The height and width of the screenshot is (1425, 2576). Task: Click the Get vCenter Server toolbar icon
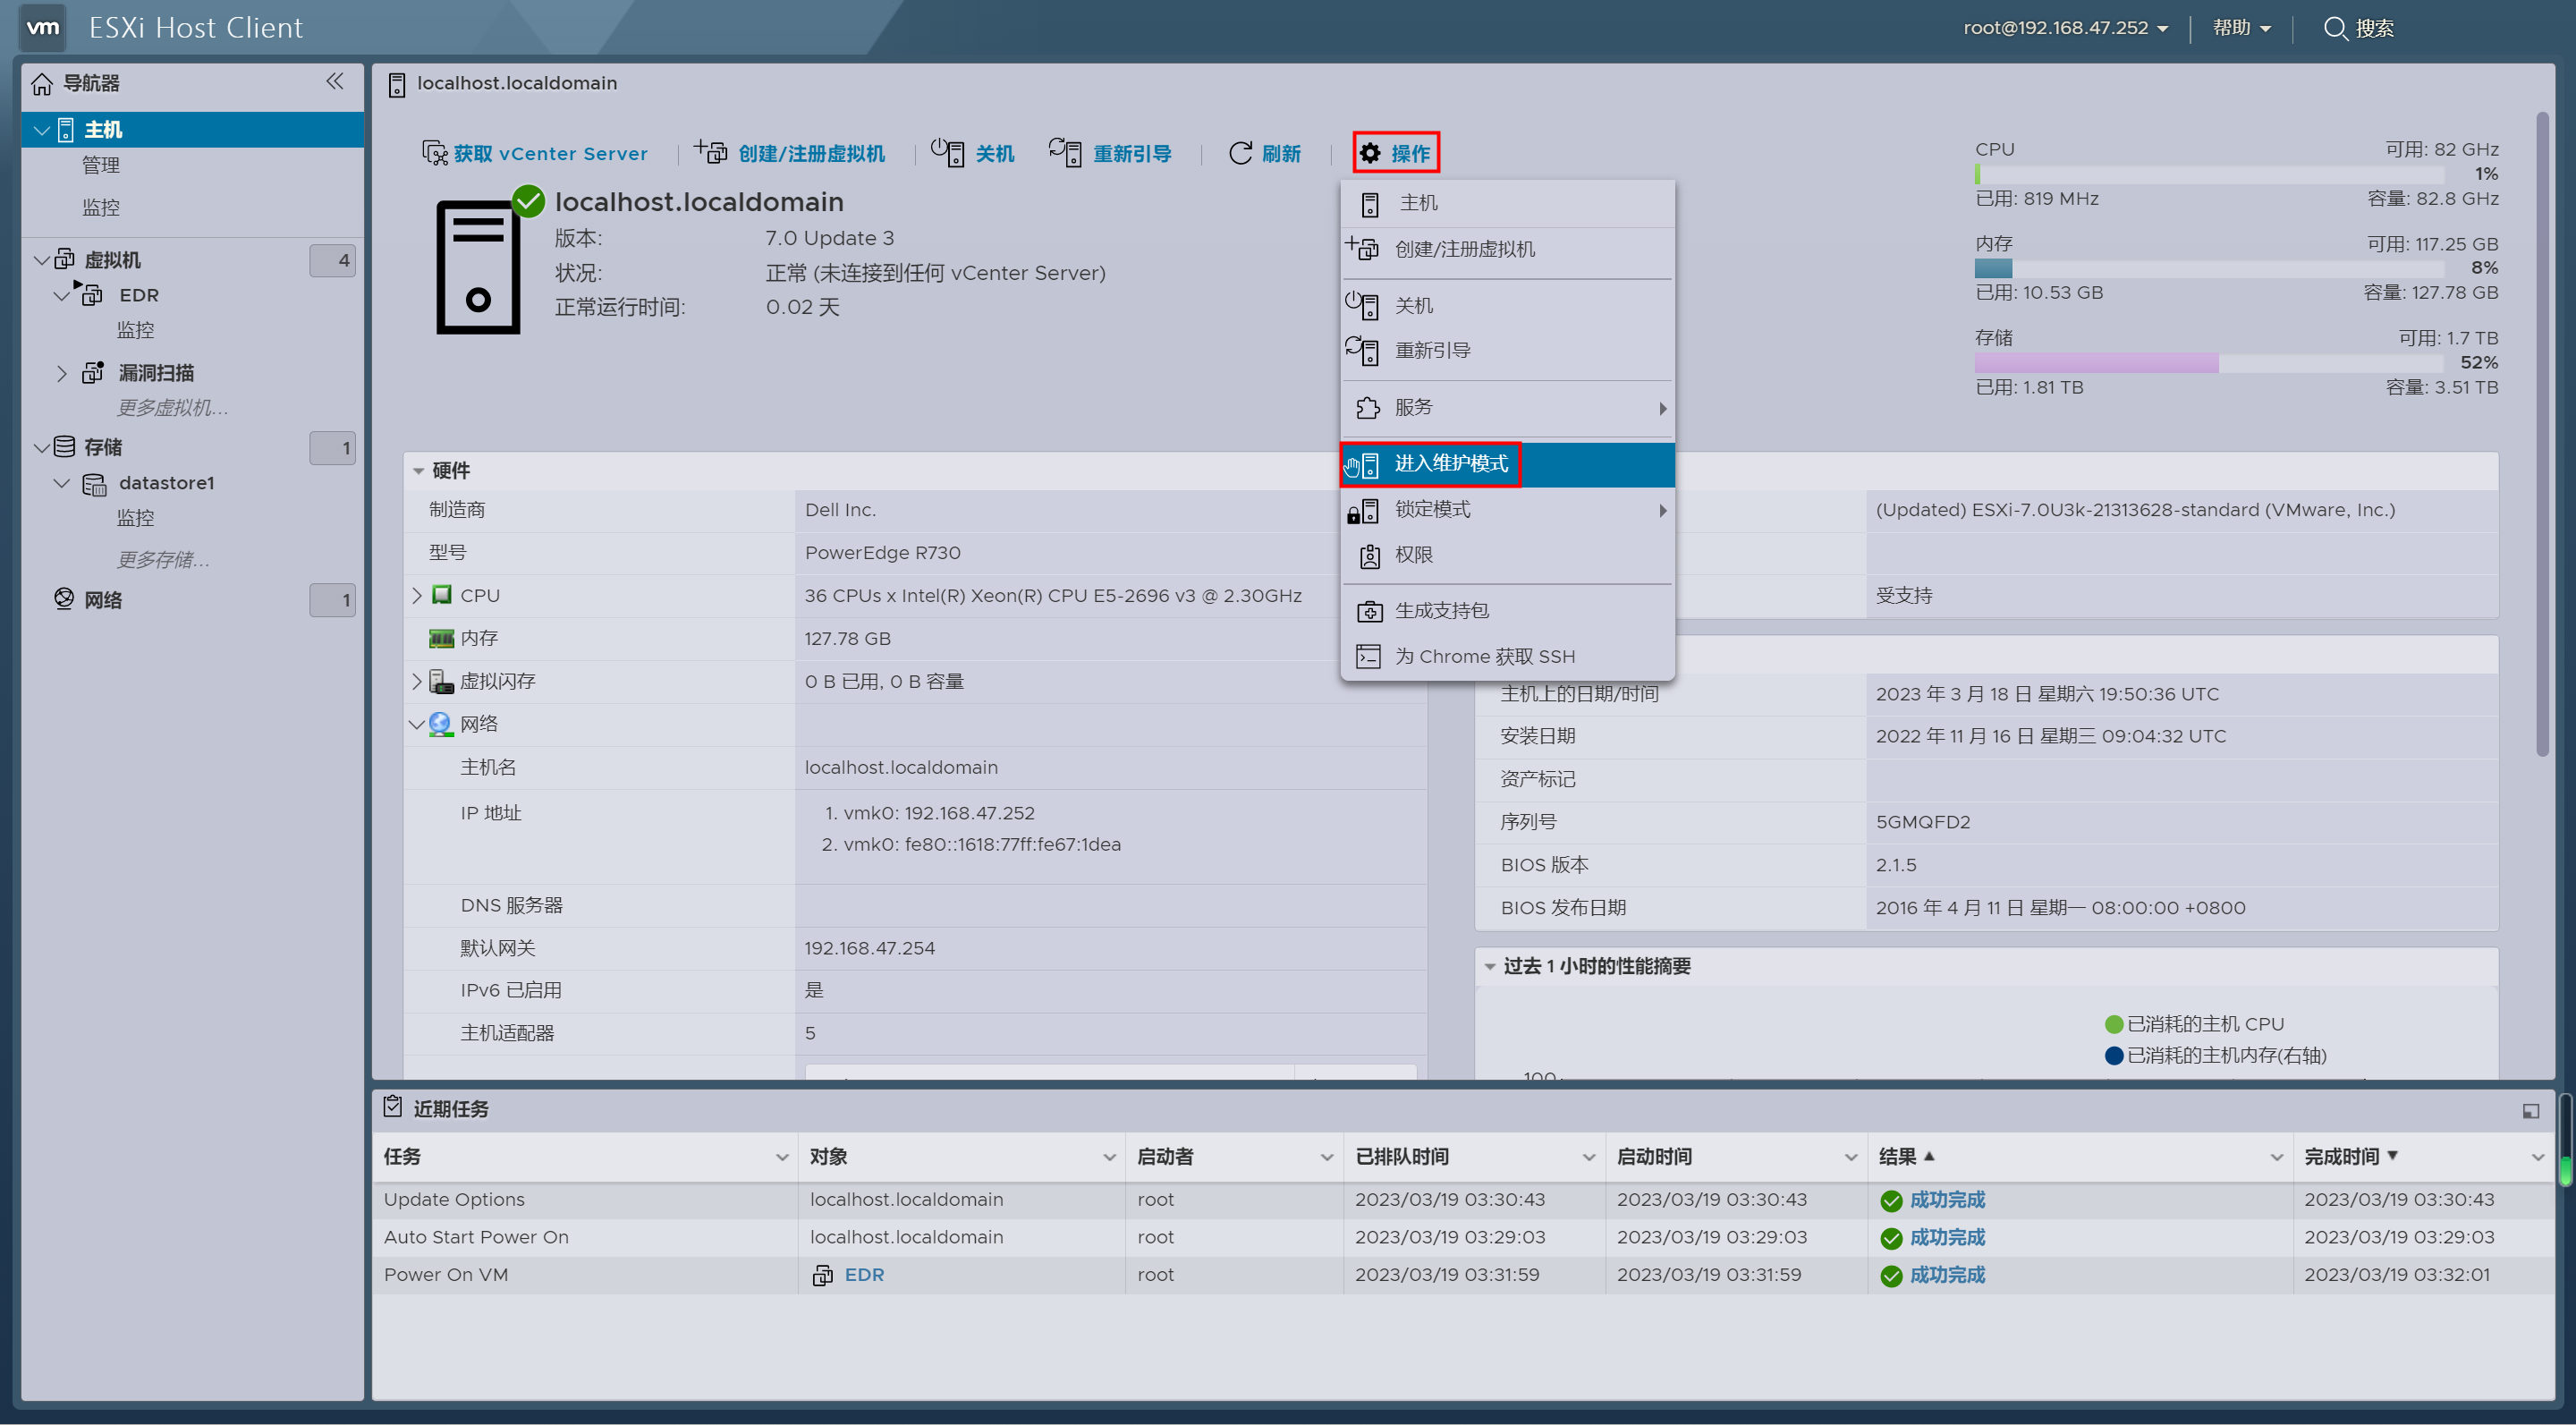pyautogui.click(x=434, y=153)
